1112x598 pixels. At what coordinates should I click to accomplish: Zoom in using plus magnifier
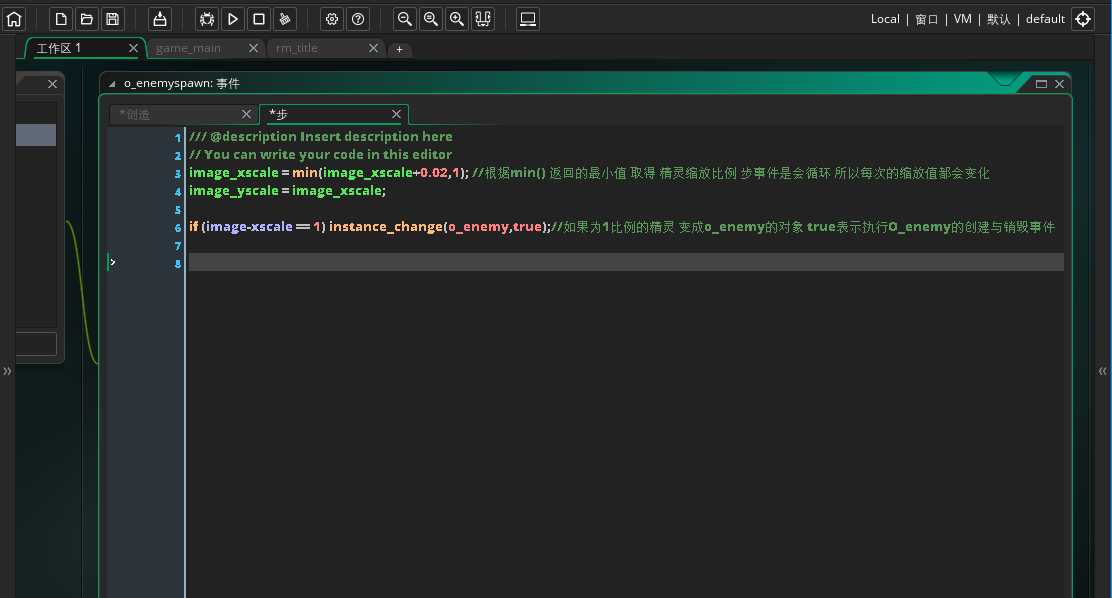click(457, 19)
